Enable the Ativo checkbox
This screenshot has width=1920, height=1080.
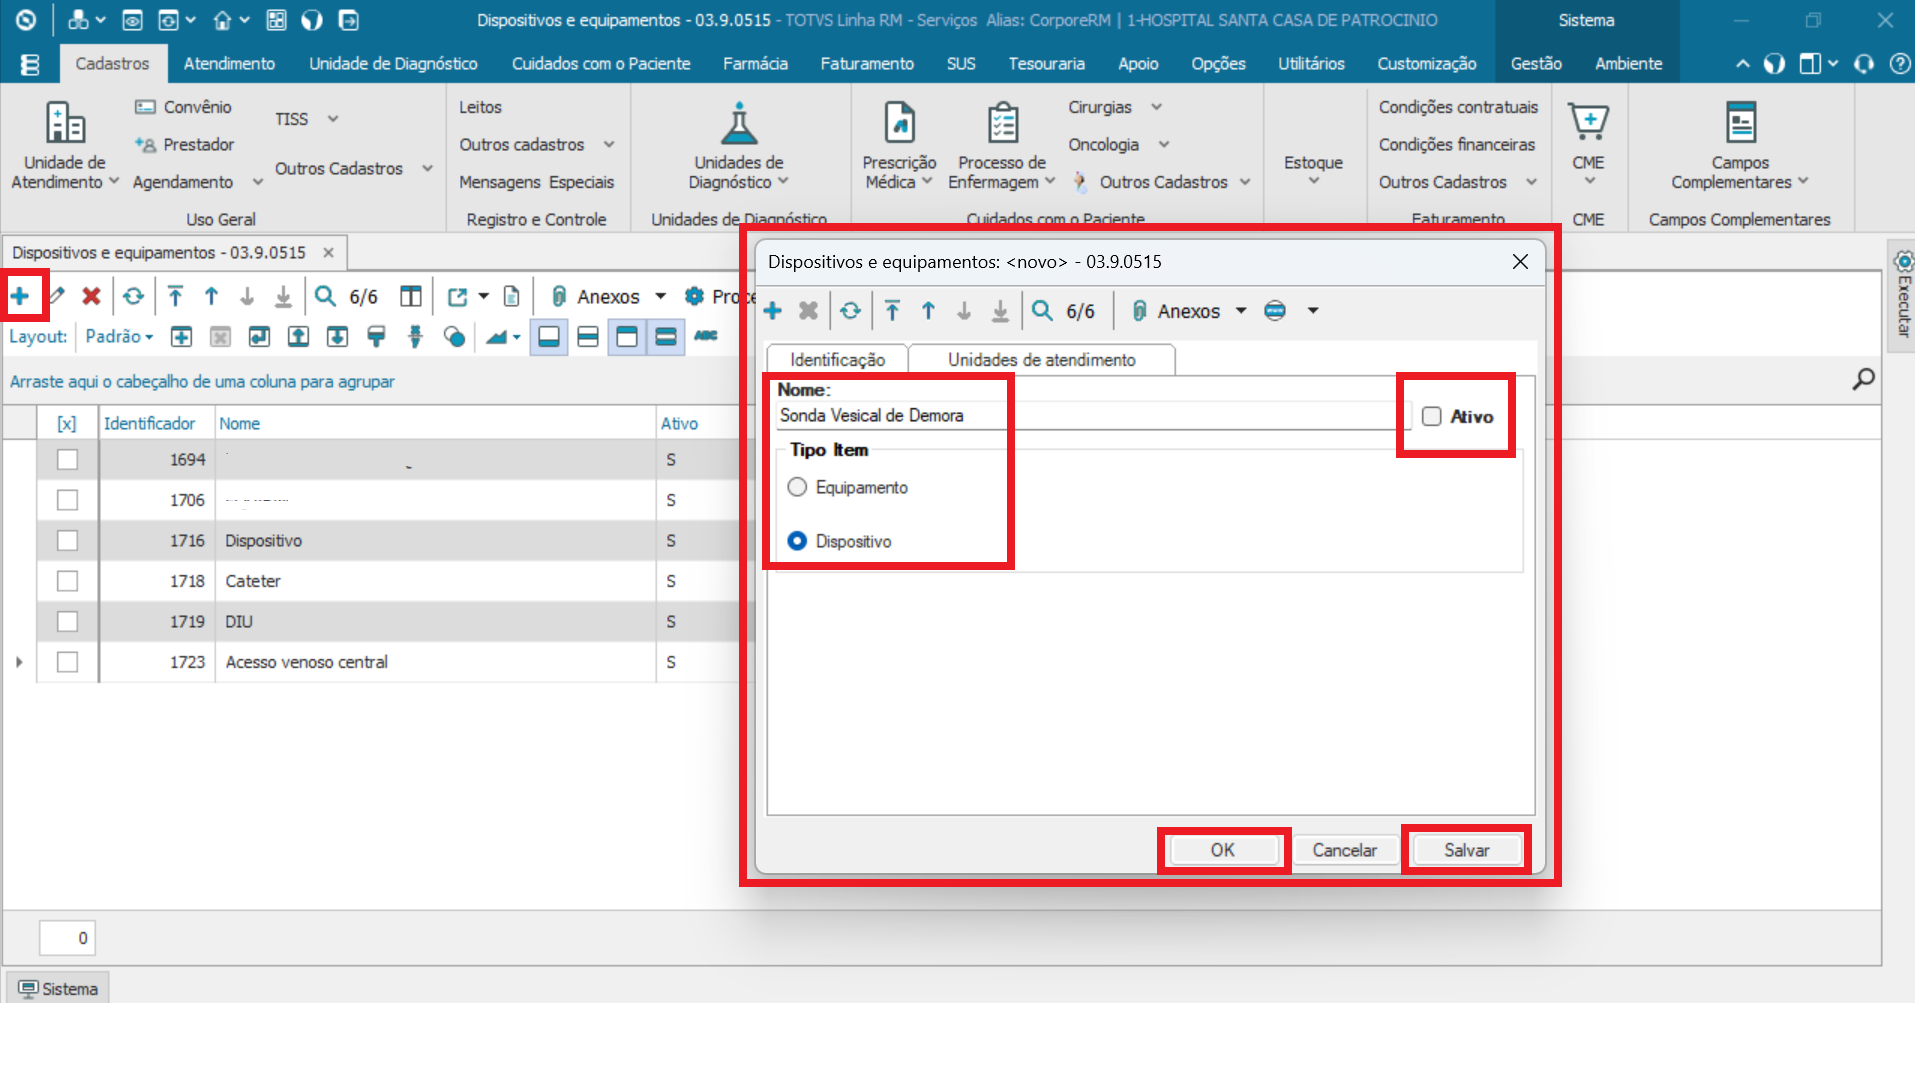tap(1432, 417)
